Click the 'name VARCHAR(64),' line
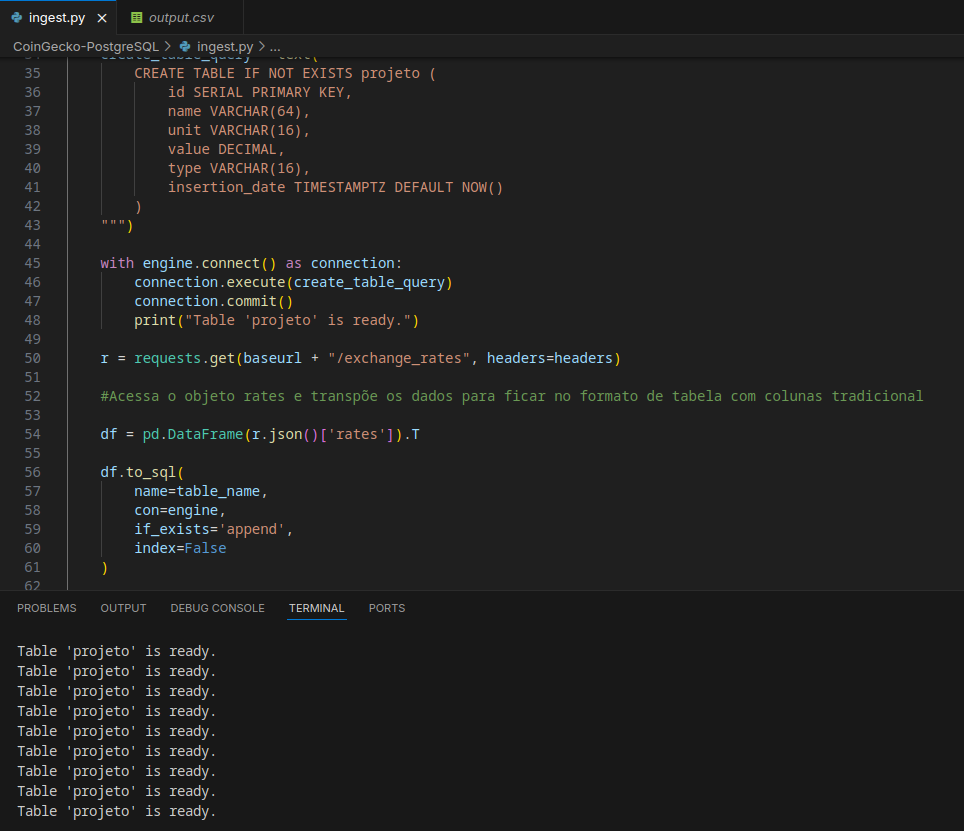Image resolution: width=964 pixels, height=831 pixels. point(239,111)
